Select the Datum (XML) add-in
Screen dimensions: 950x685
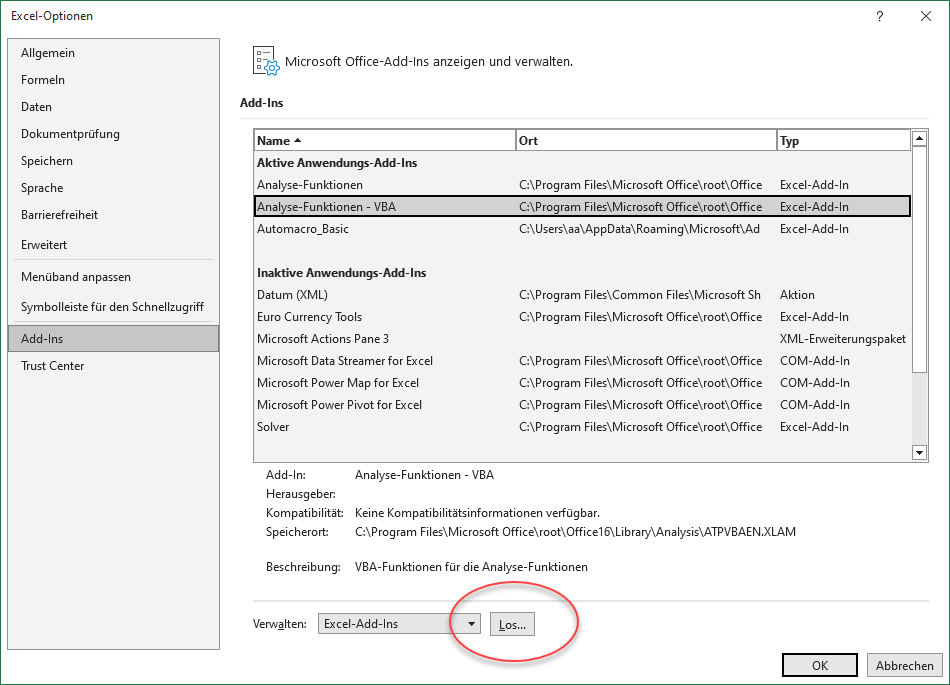click(x=582, y=295)
